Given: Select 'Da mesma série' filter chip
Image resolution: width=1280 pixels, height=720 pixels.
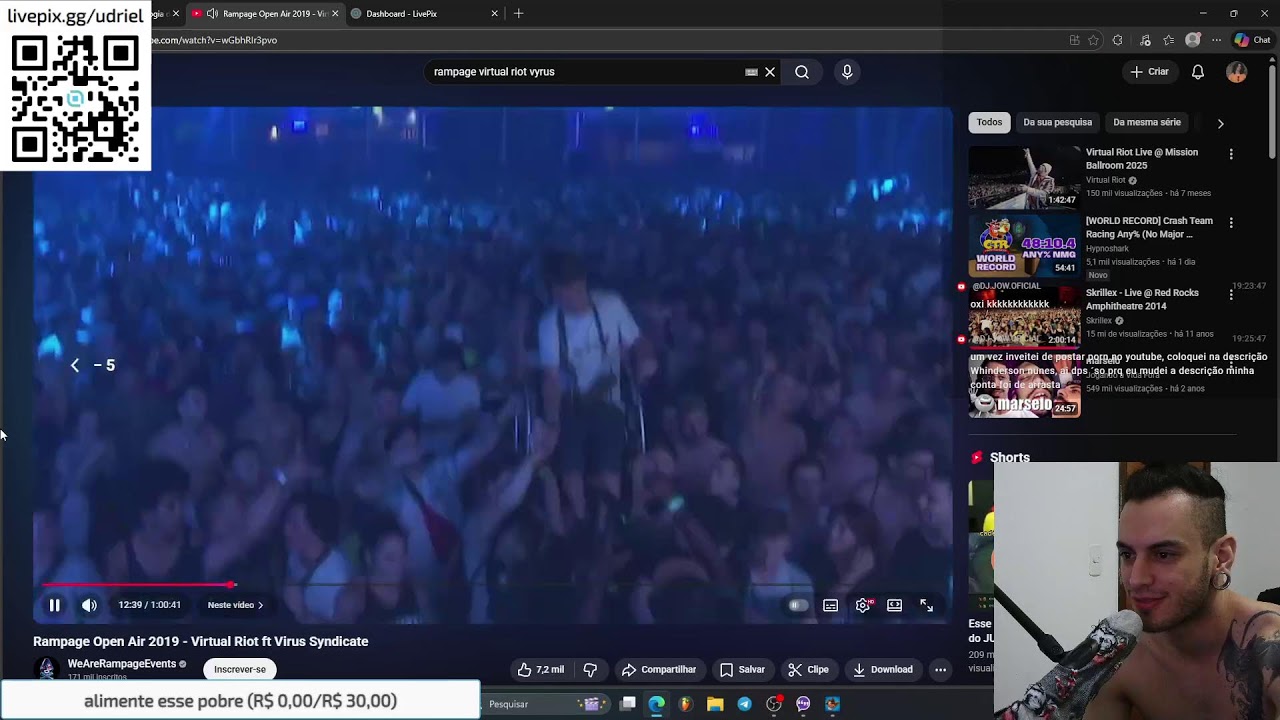Looking at the screenshot, I should (1147, 122).
